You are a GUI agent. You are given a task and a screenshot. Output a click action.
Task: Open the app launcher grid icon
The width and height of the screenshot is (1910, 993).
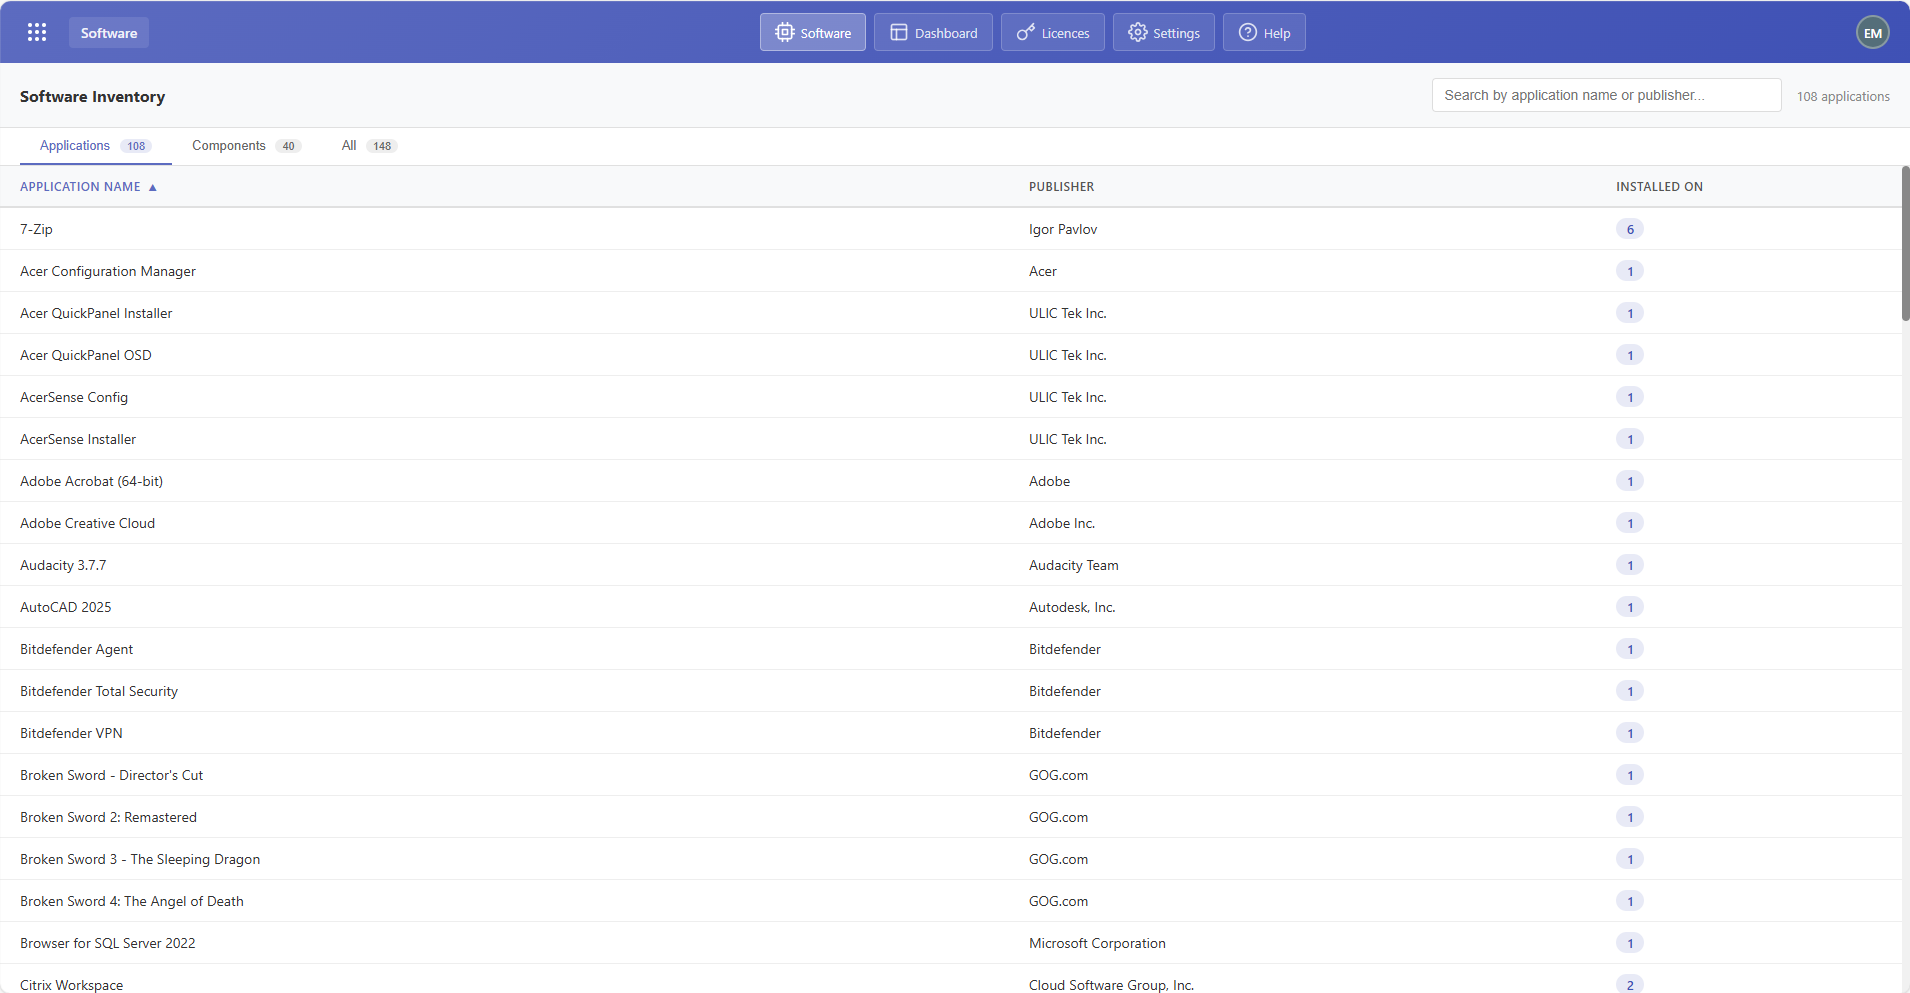tap(37, 32)
